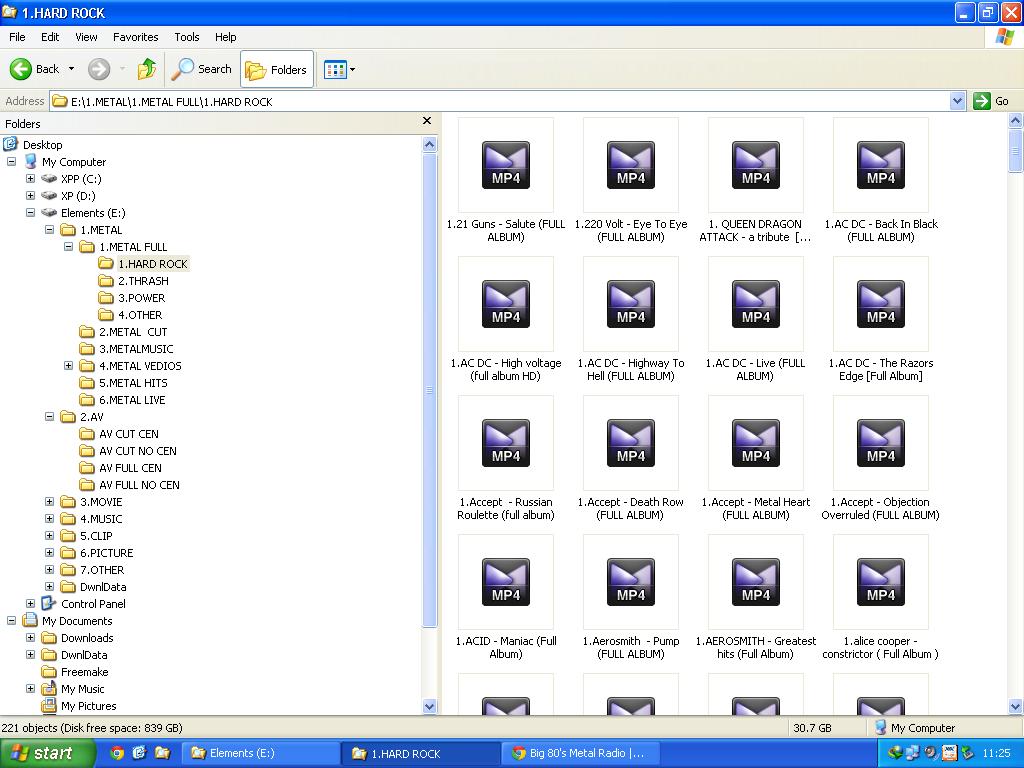This screenshot has height=768, width=1024.
Task: Select the AC DC - Live MP4 icon
Action: (x=756, y=304)
